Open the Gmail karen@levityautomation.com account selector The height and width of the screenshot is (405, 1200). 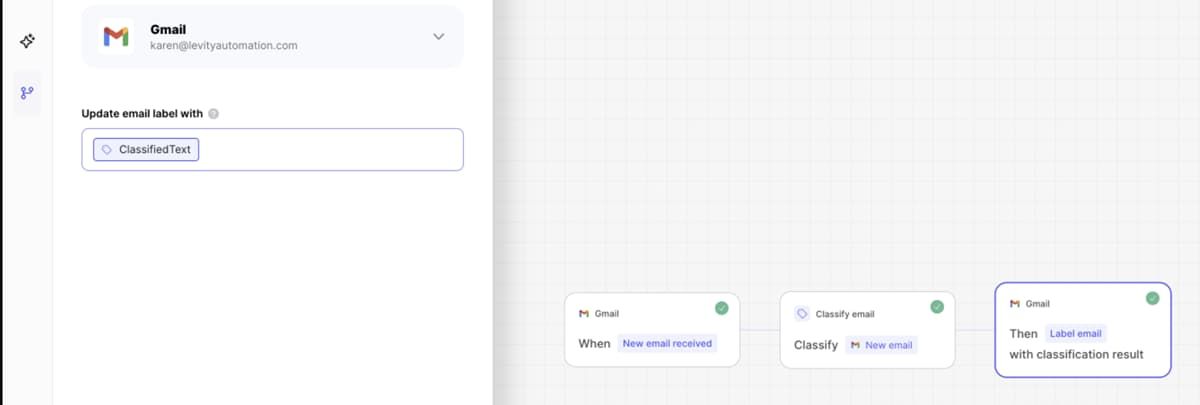pyautogui.click(x=272, y=37)
